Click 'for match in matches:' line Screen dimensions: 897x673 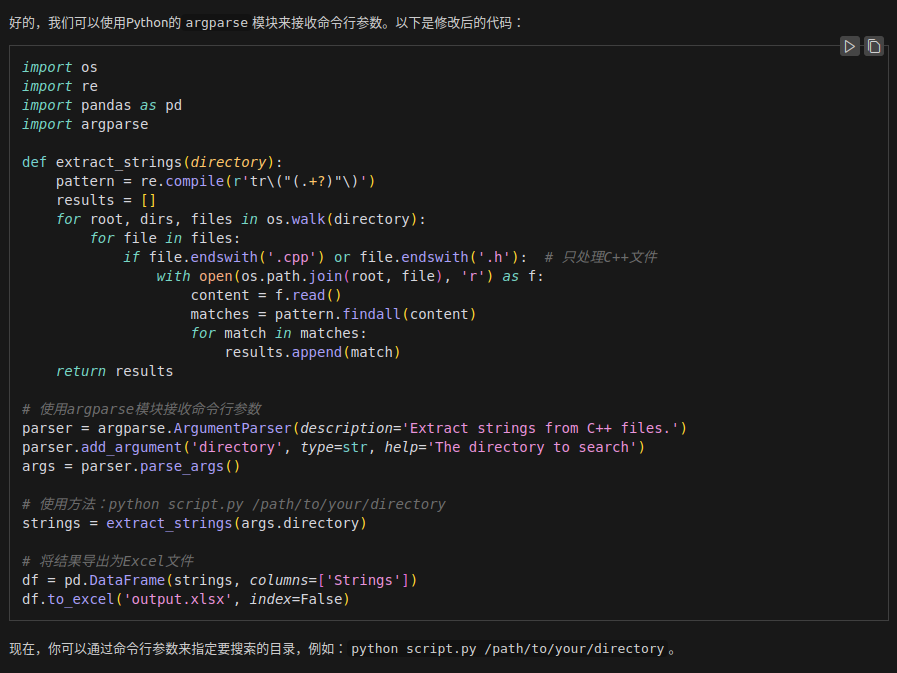click(x=279, y=333)
